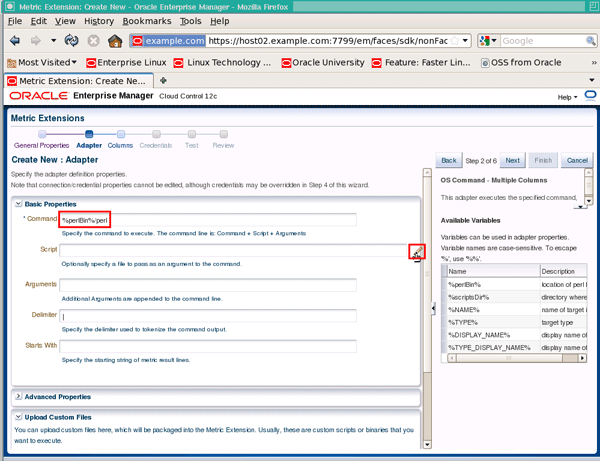Image resolution: width=600 pixels, height=461 pixels.
Task: Open the Enterprise Linux bookmark
Action: pos(126,62)
